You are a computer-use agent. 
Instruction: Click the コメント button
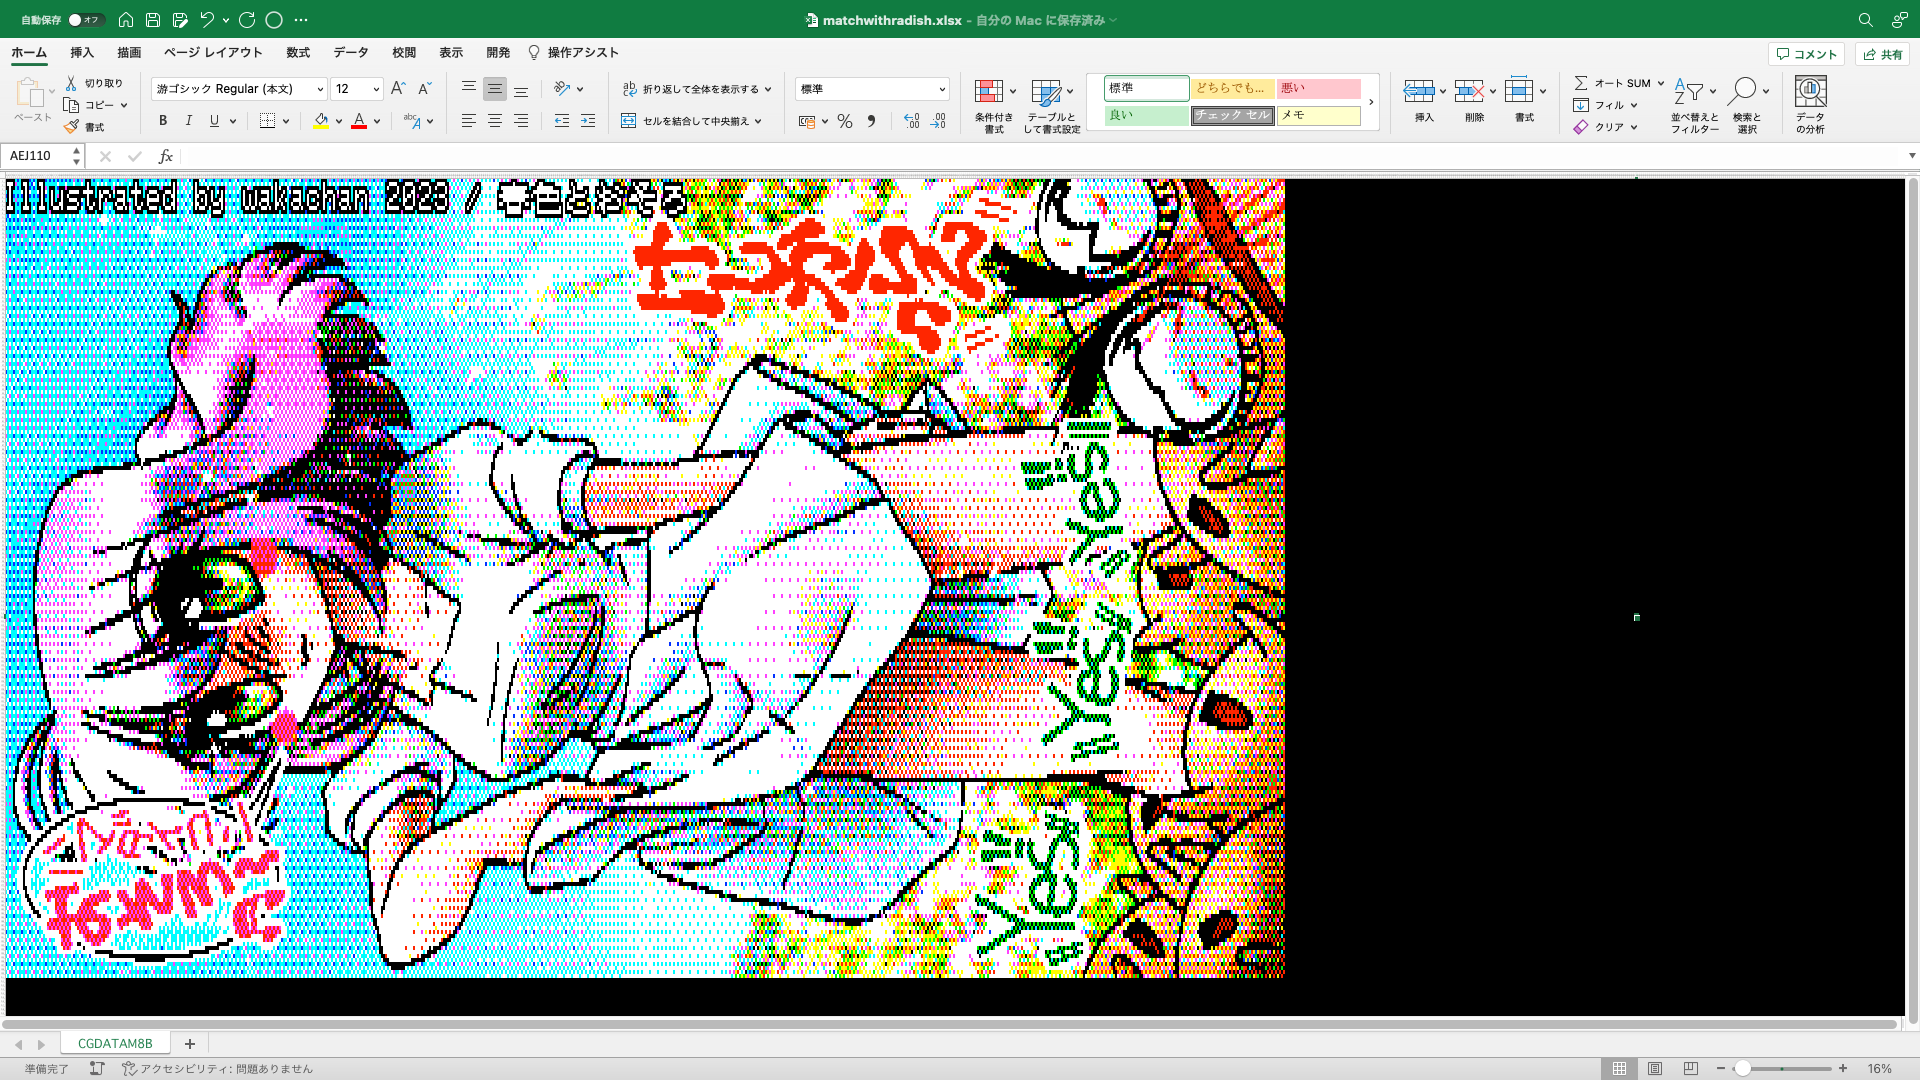(1806, 54)
